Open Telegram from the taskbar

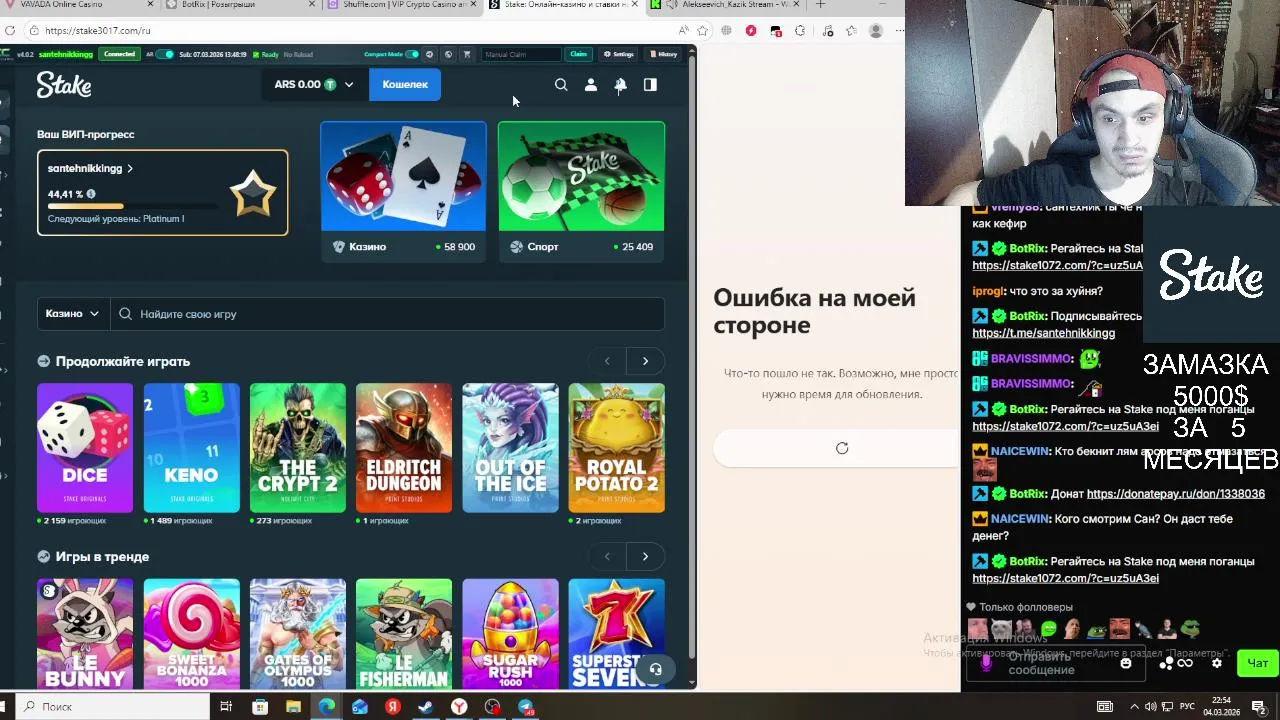click(x=526, y=707)
